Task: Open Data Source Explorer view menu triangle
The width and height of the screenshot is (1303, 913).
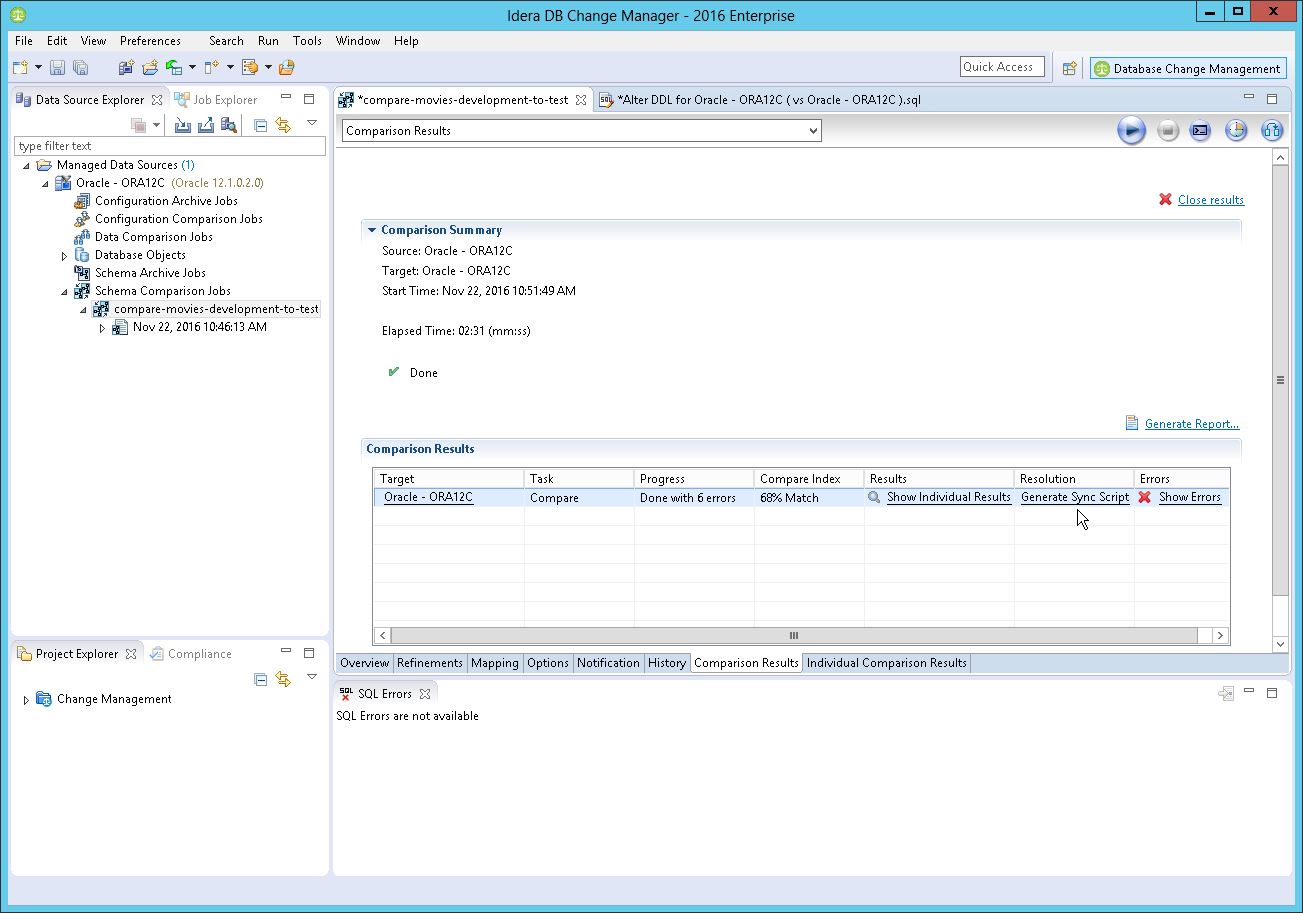Action: coord(312,123)
